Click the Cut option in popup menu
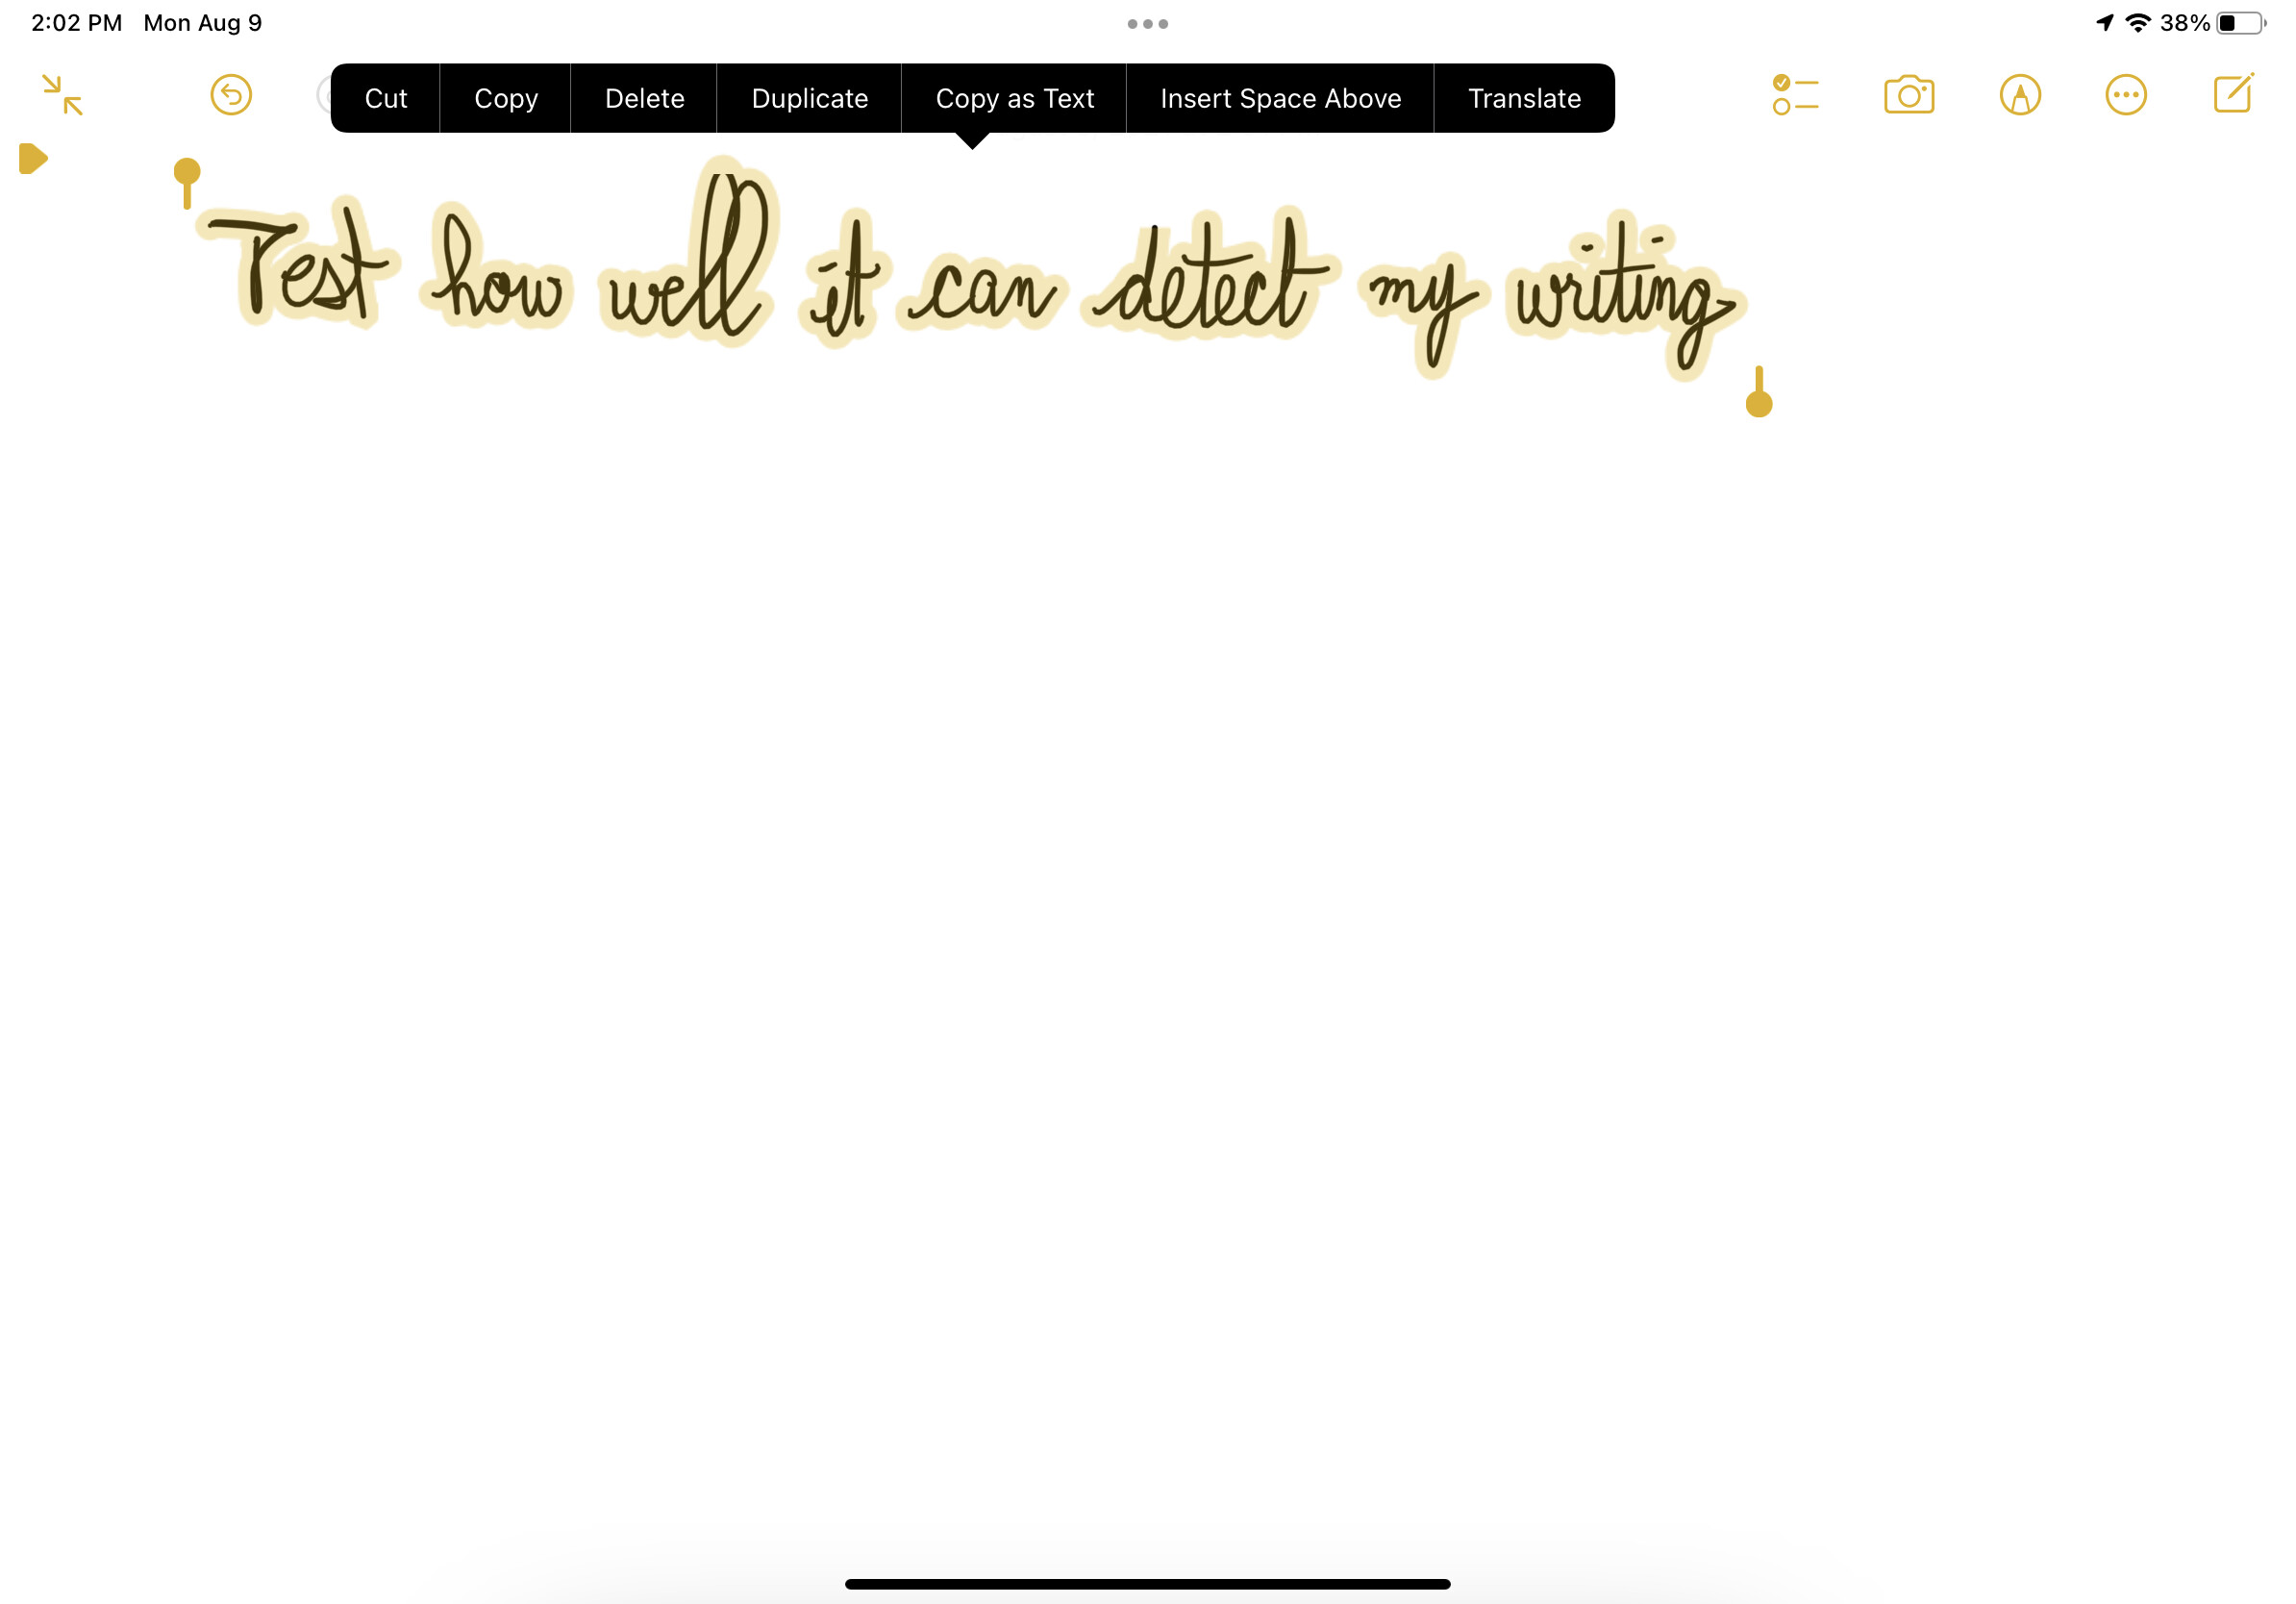The image size is (2296, 1604). pyautogui.click(x=384, y=98)
